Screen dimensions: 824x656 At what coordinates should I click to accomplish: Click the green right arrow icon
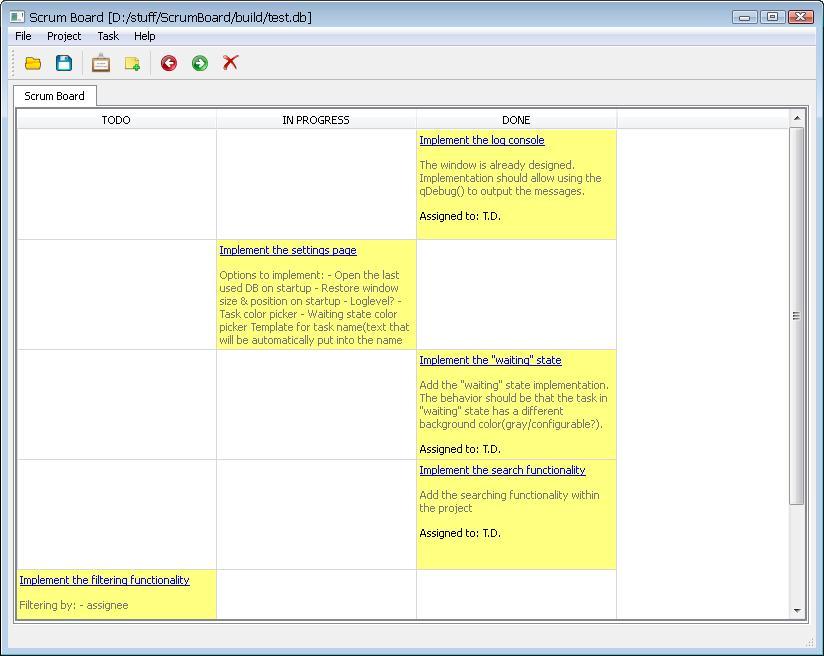[x=200, y=63]
